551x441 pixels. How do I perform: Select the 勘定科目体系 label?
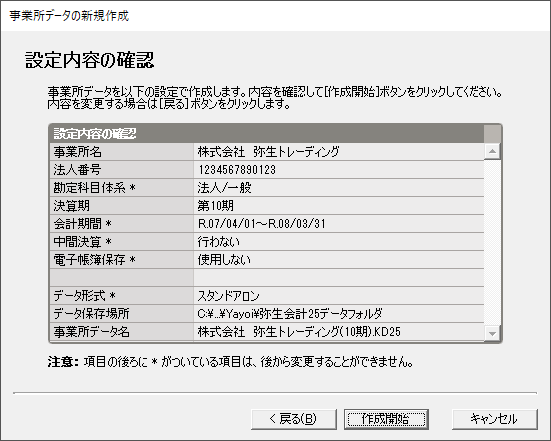point(94,188)
